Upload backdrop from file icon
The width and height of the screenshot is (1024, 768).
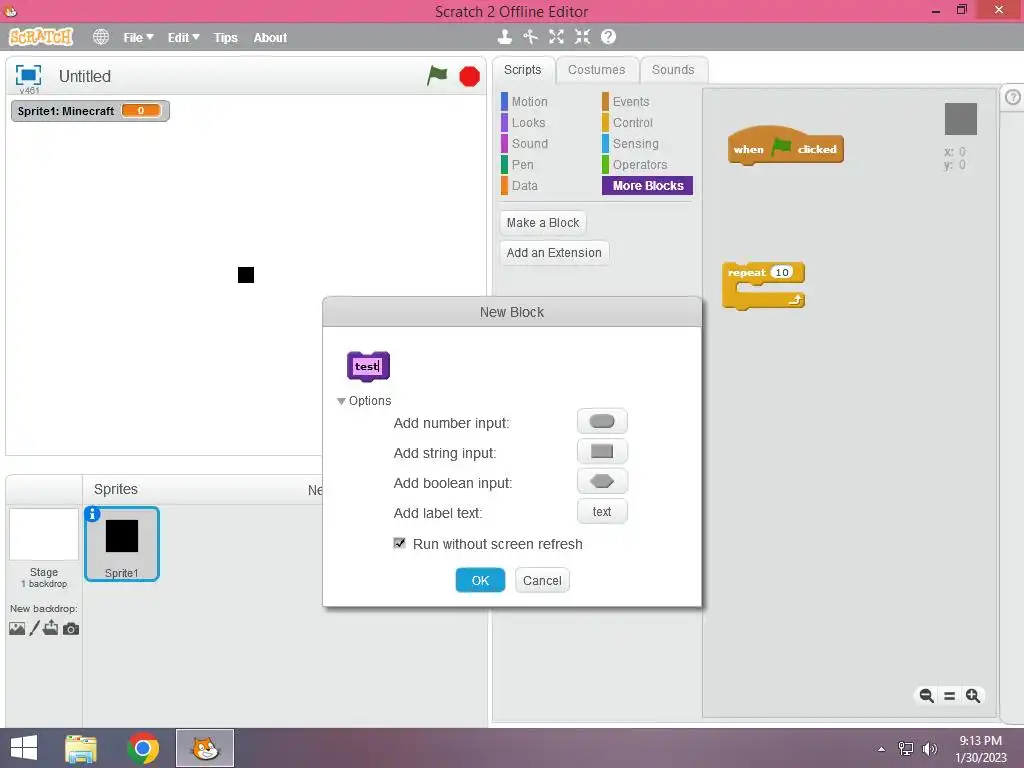coord(51,629)
